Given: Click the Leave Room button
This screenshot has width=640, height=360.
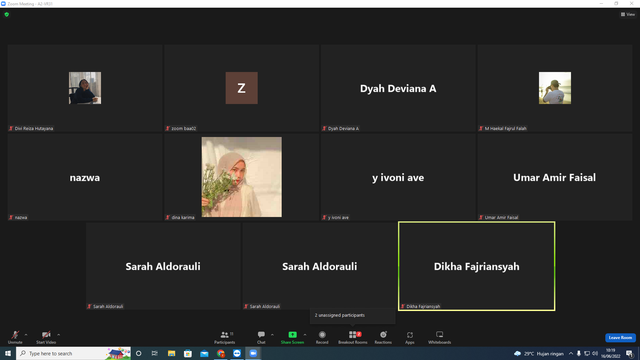Looking at the screenshot, I should (x=620, y=338).
